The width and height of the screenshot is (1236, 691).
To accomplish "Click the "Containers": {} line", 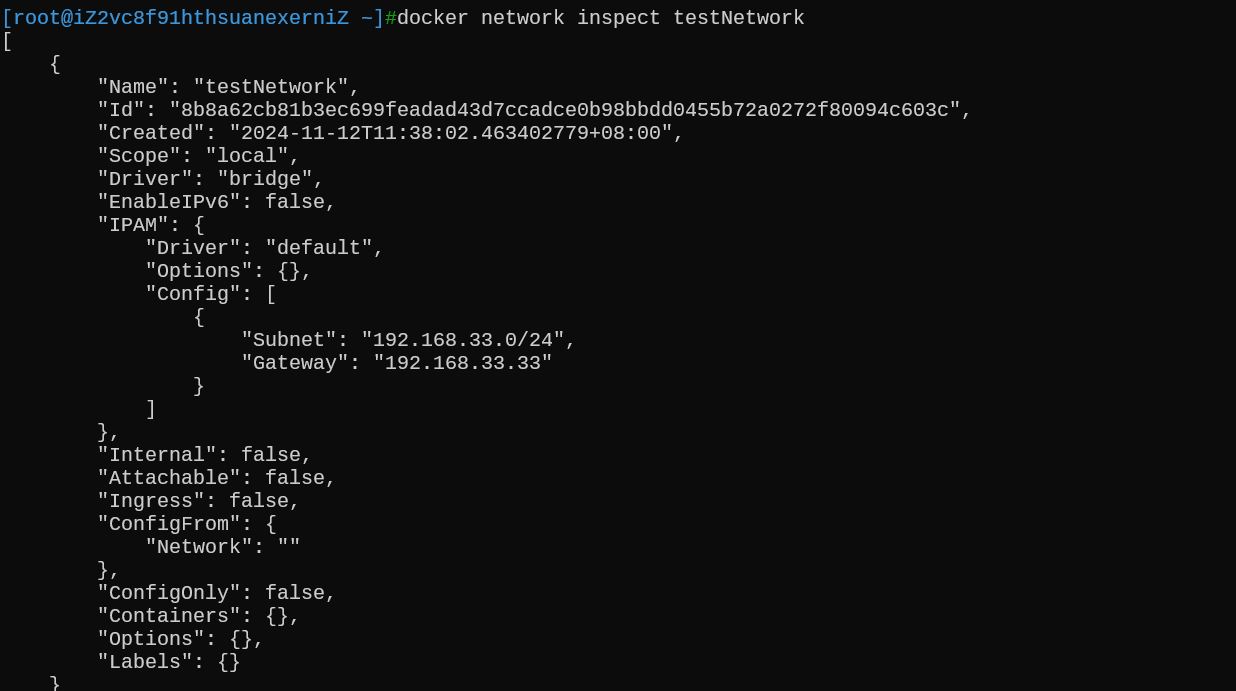I will tap(198, 616).
